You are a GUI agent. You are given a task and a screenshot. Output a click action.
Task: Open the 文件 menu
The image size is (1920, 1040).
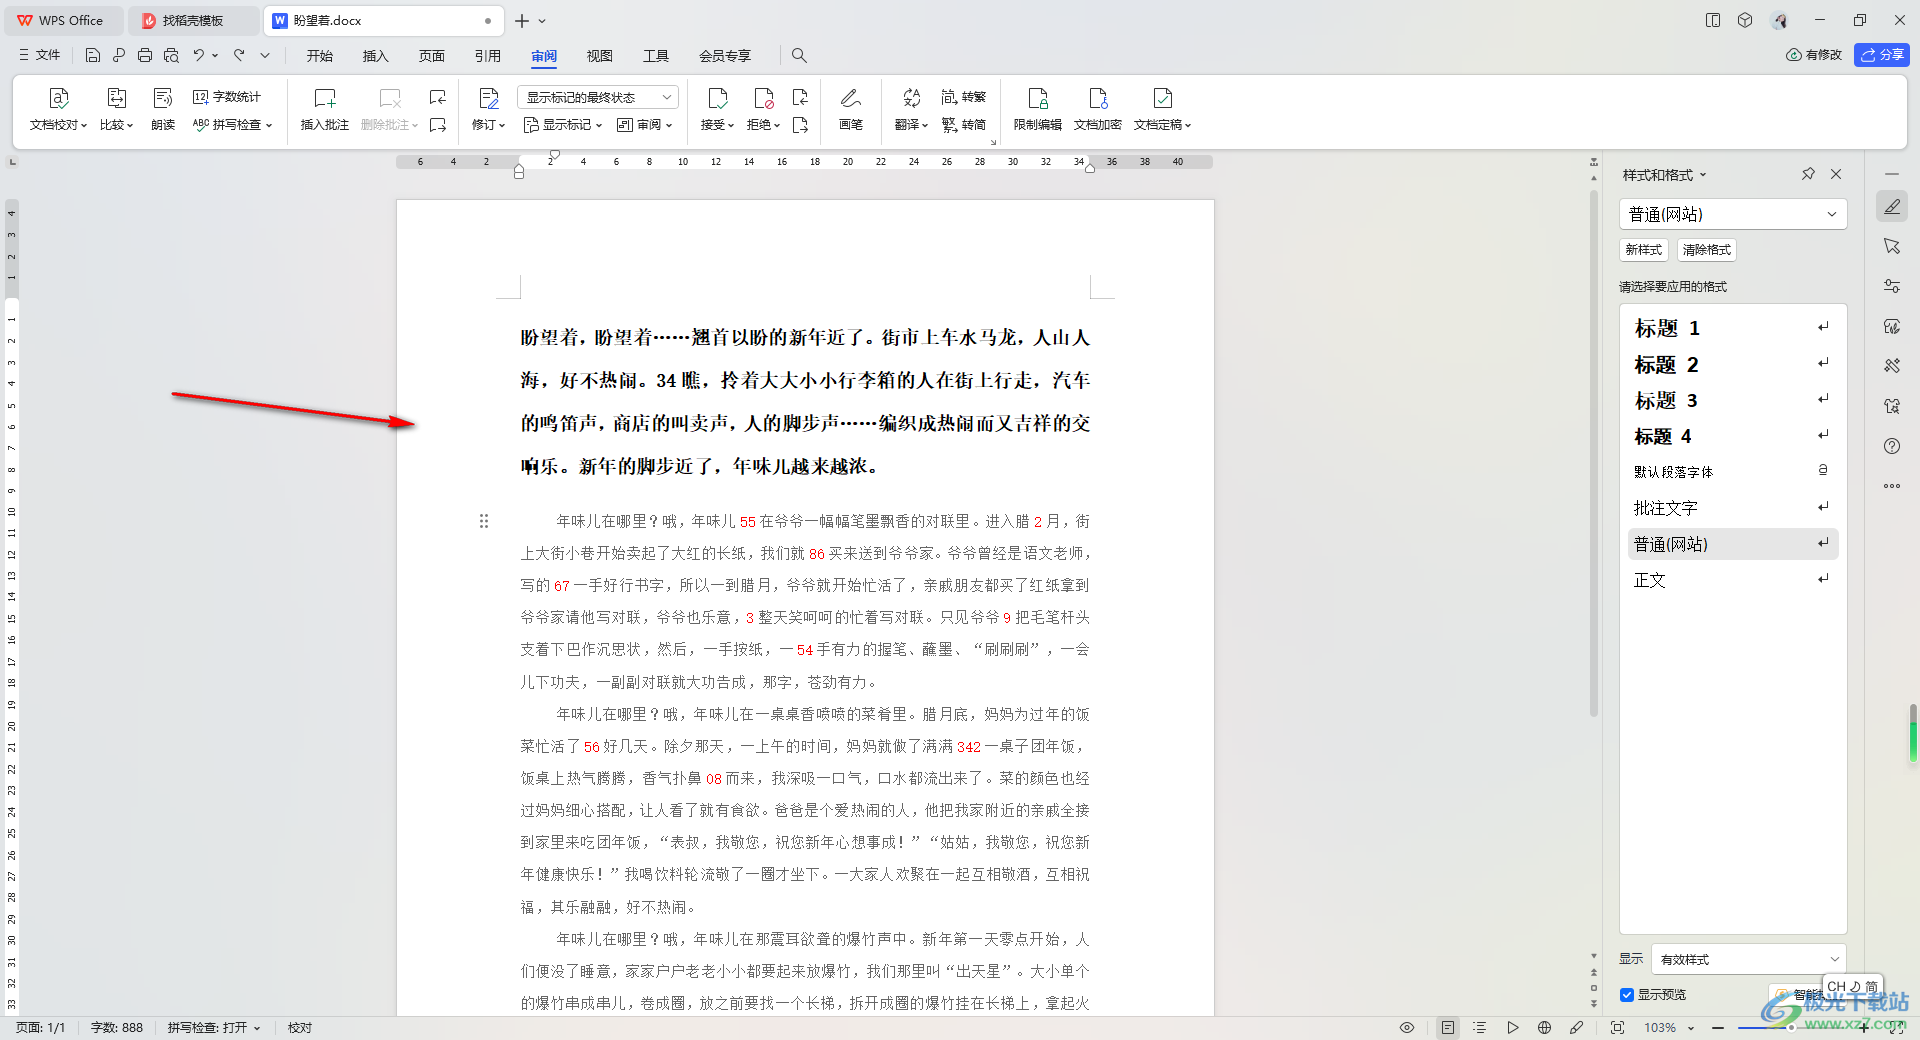[x=40, y=55]
